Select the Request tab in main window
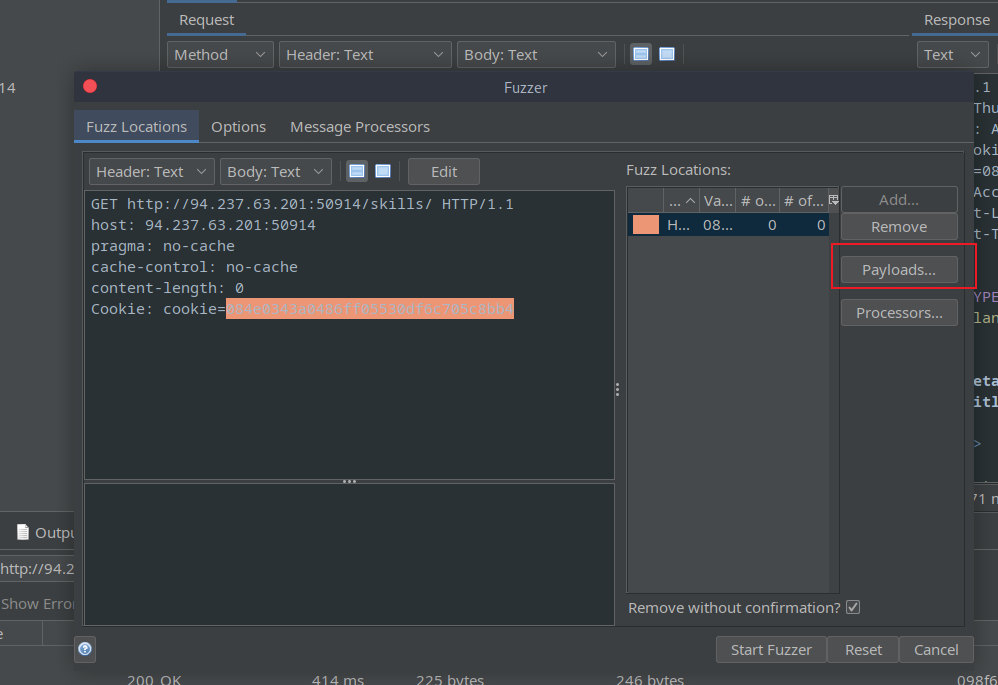 pos(206,20)
